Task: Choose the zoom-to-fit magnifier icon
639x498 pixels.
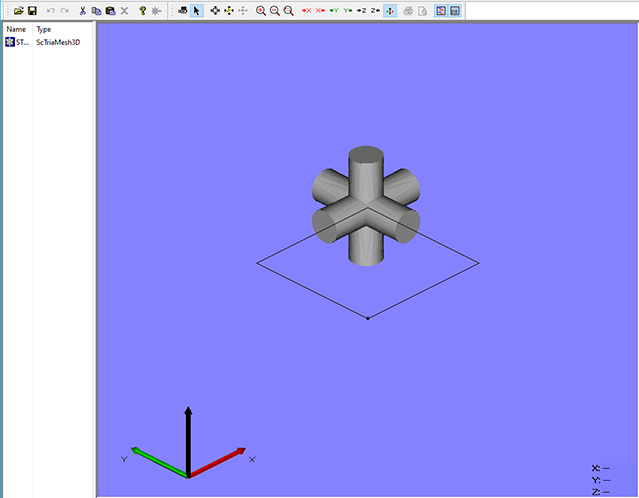Action: coord(289,10)
